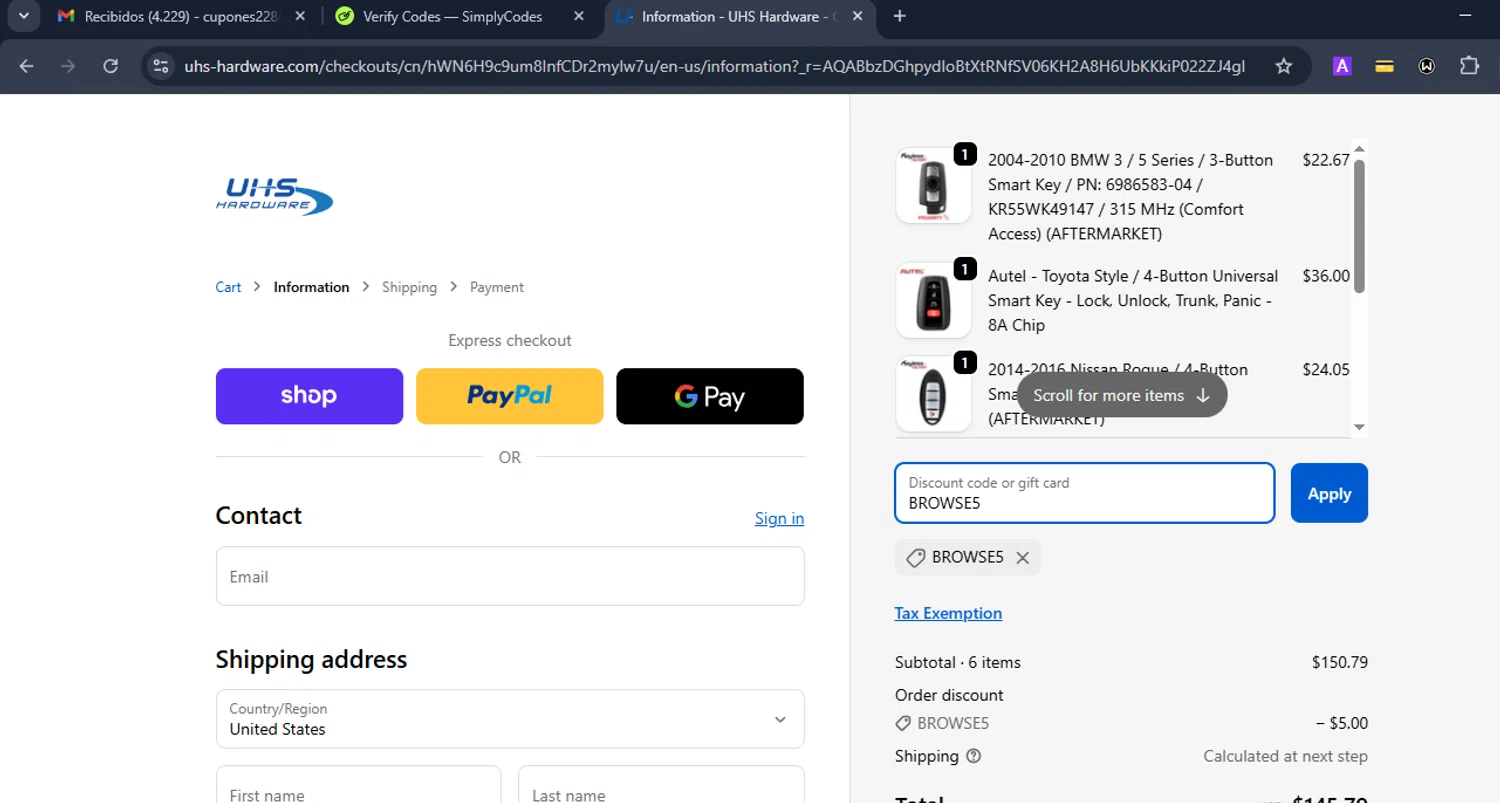Open a new browser tab
The width and height of the screenshot is (1500, 803).
[x=899, y=16]
